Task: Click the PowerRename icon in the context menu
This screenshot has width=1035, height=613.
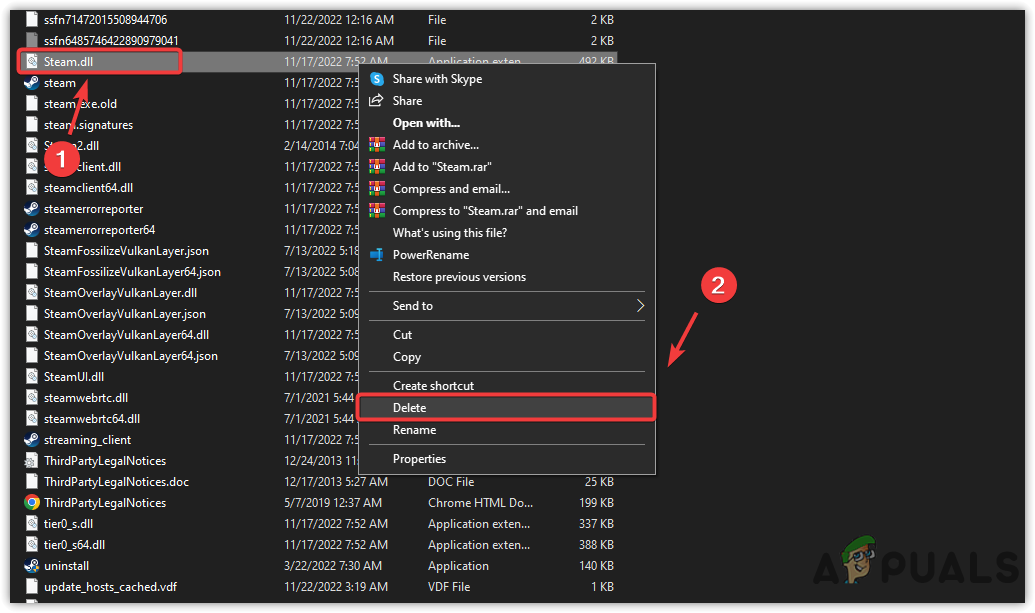Action: point(378,254)
